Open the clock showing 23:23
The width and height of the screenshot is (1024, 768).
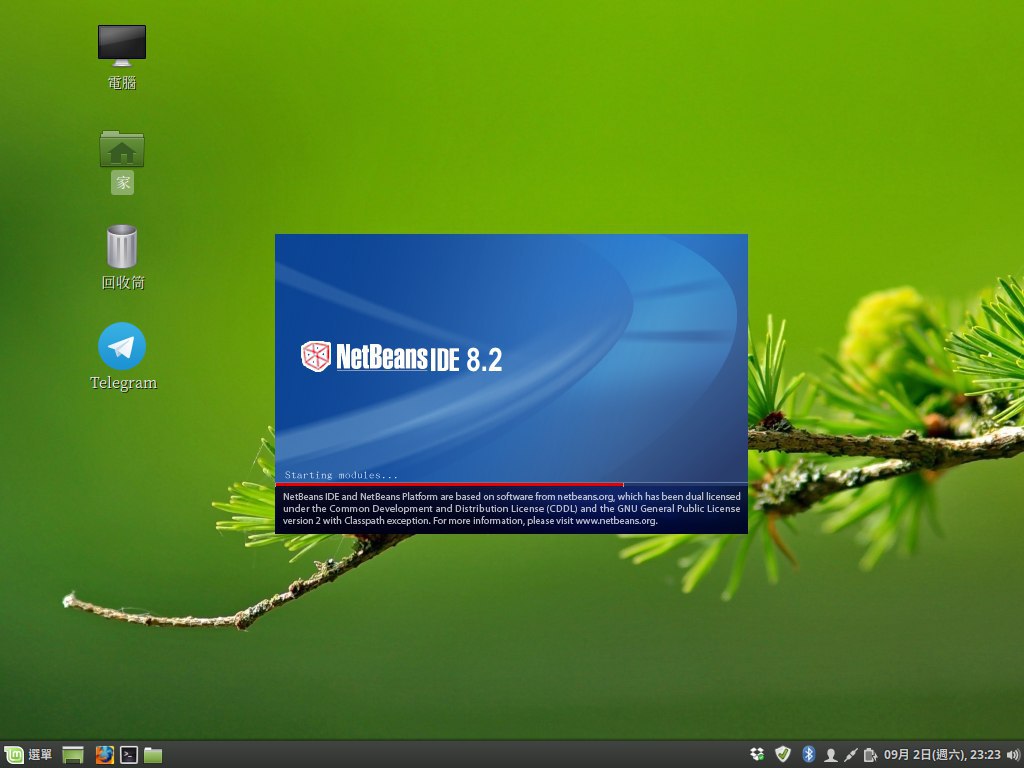point(942,755)
